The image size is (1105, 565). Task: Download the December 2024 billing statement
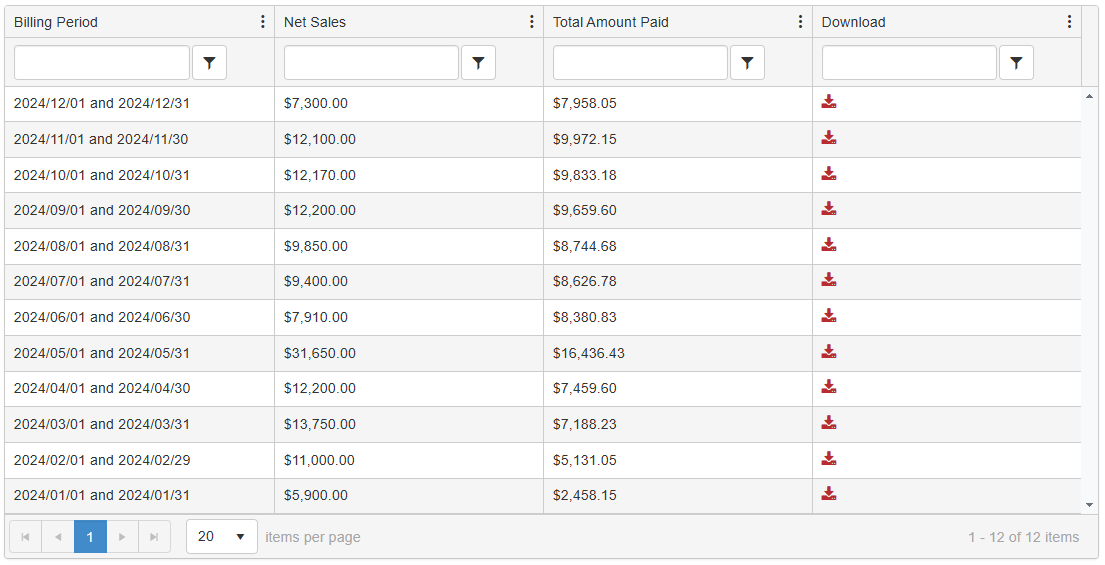tap(828, 102)
